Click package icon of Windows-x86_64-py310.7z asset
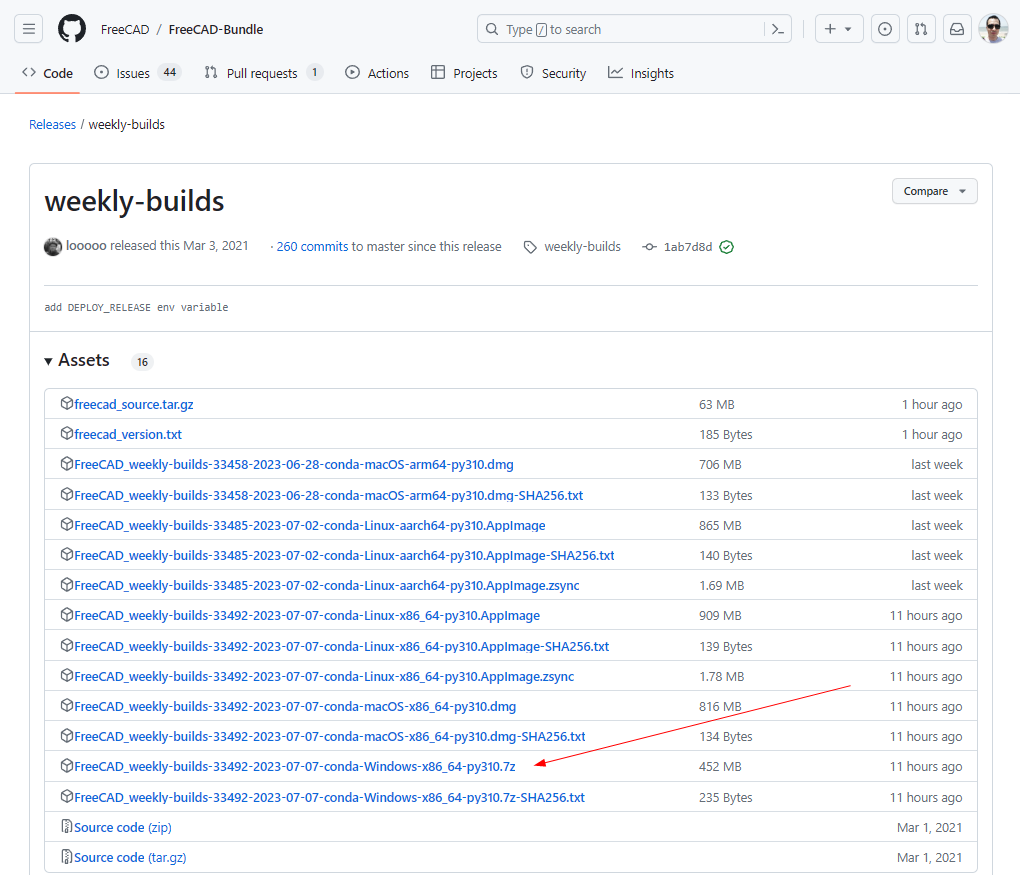 point(66,766)
